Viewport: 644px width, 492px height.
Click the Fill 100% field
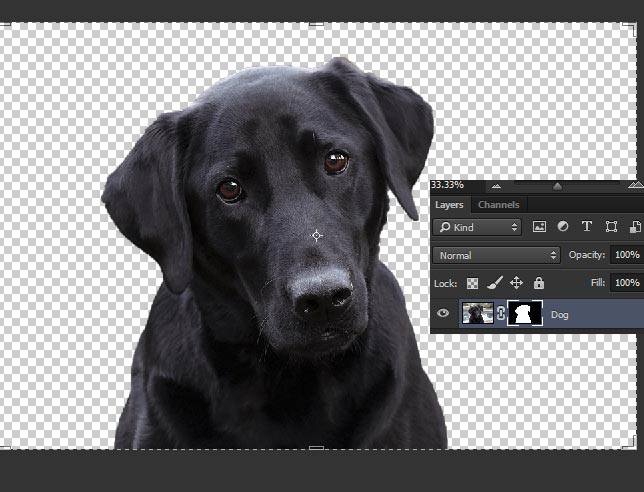point(627,283)
